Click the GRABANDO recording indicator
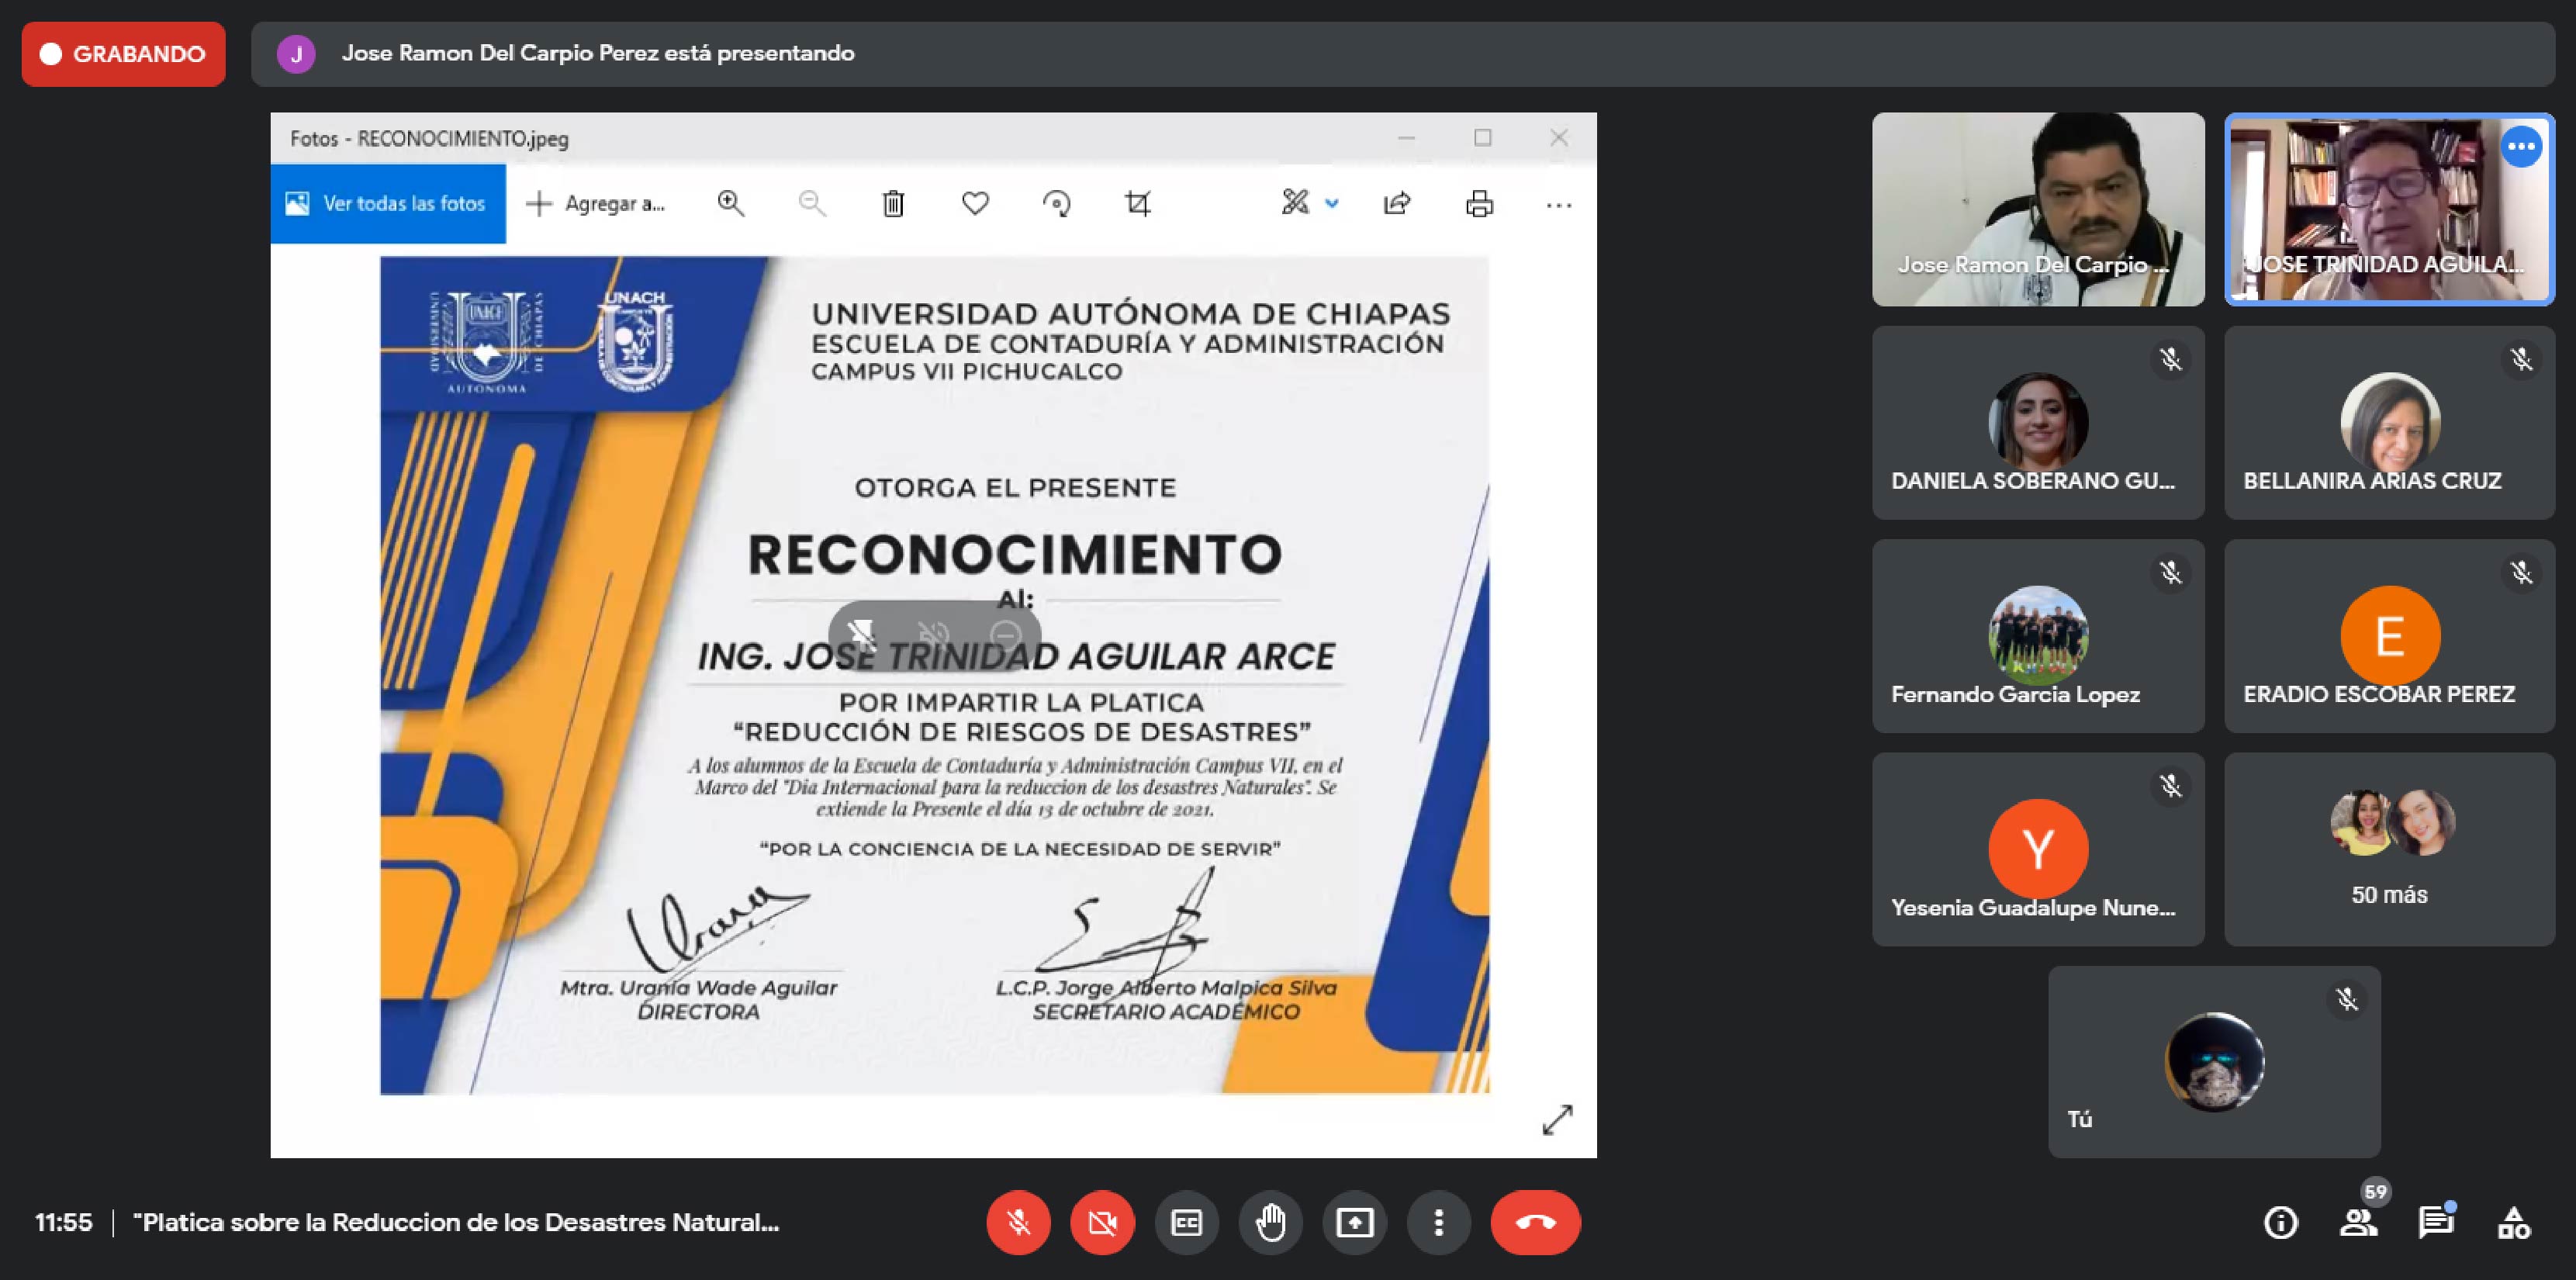Viewport: 2576px width, 1280px height. coord(123,54)
